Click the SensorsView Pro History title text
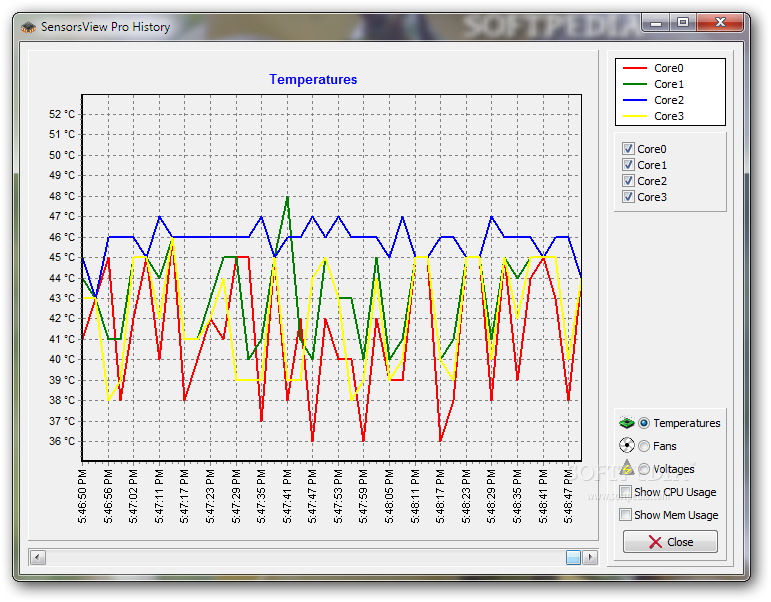Viewport: 771px width, 602px height. 105,27
